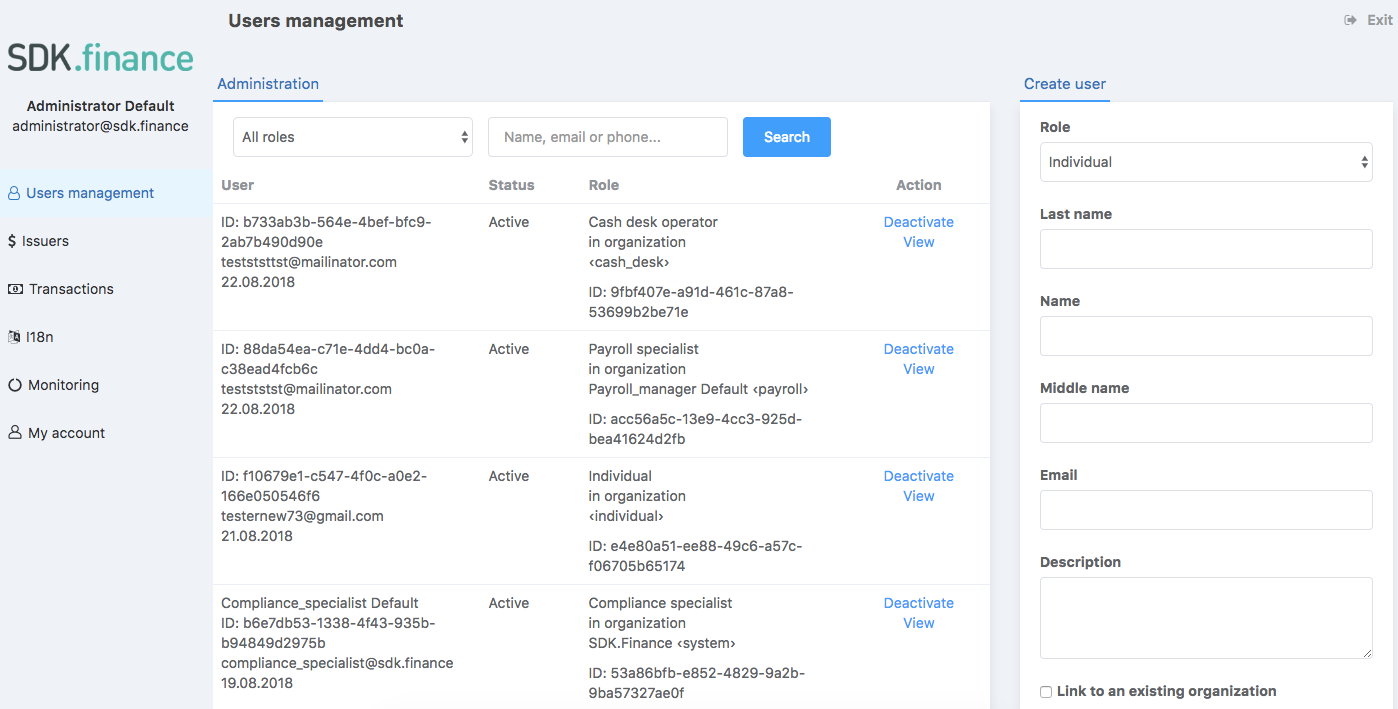
Task: View the Compliance specialist user details
Action: point(918,623)
